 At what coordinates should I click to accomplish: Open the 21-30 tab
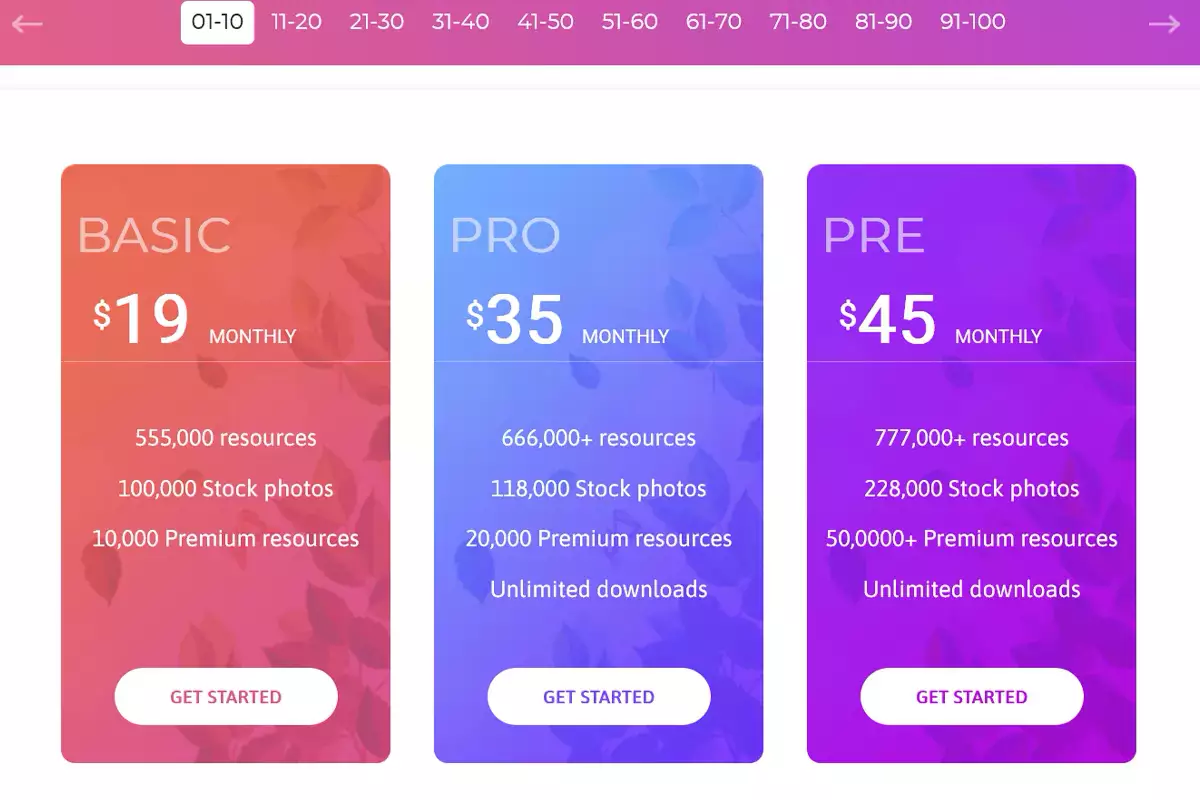pyautogui.click(x=377, y=22)
